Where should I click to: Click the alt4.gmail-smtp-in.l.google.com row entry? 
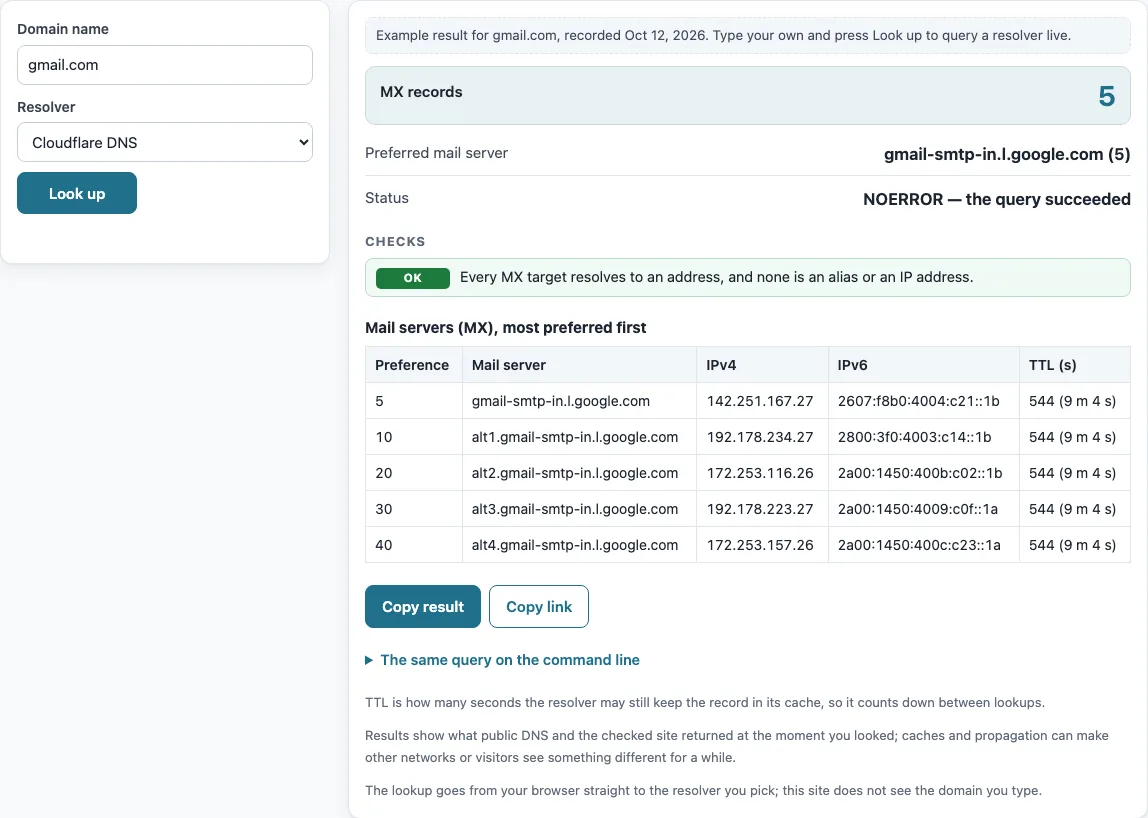pyautogui.click(x=575, y=545)
